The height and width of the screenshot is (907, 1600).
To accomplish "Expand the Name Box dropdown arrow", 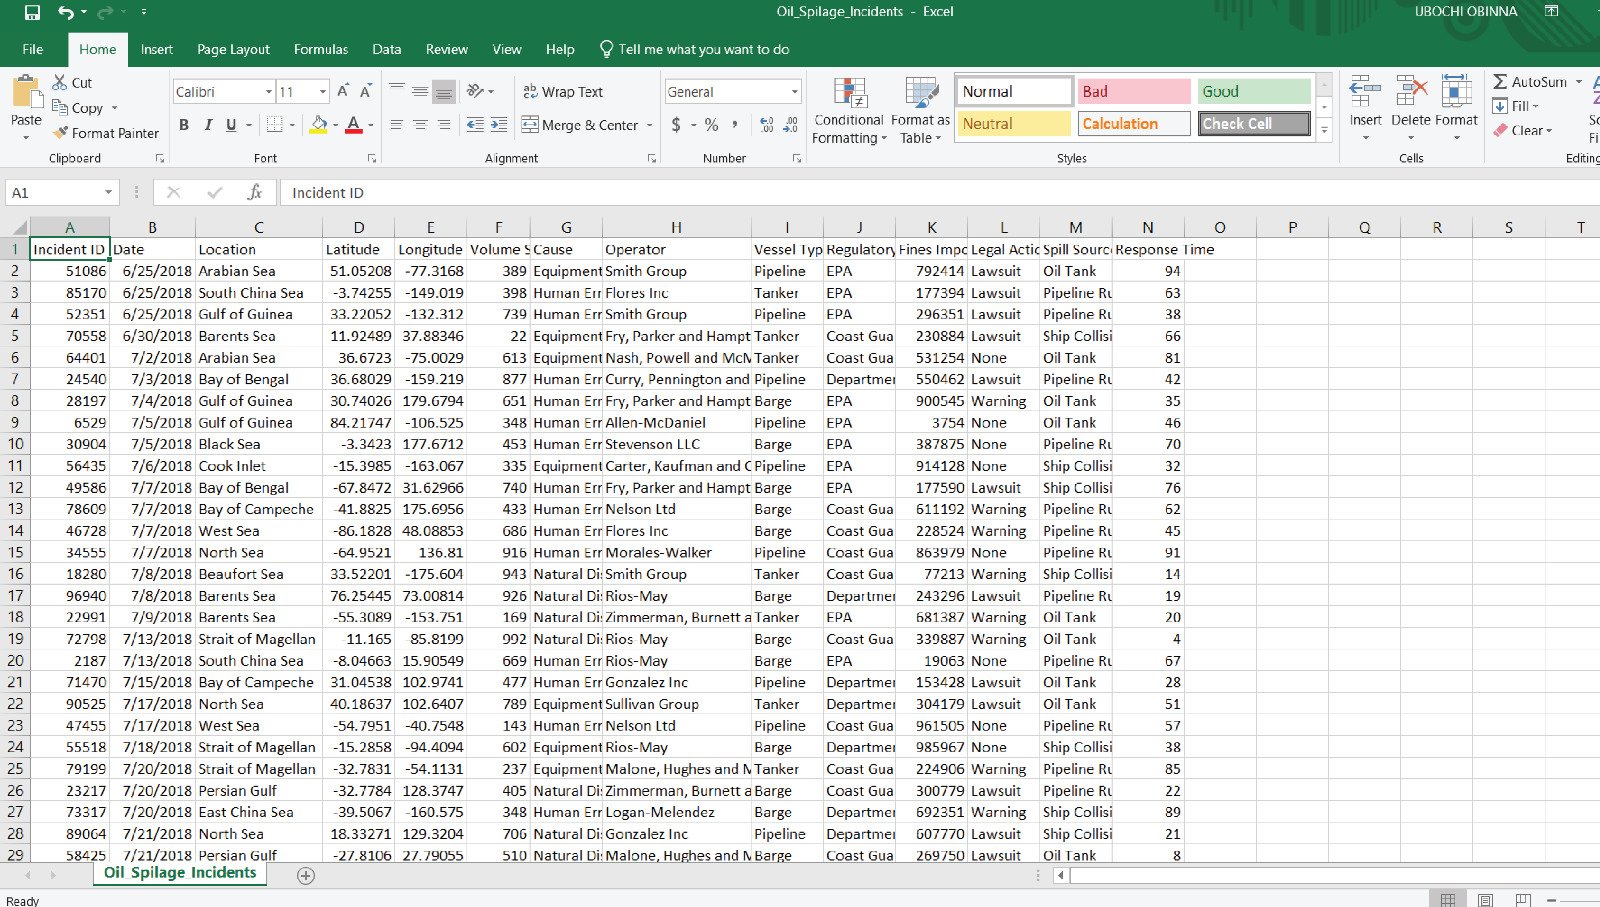I will pos(108,192).
